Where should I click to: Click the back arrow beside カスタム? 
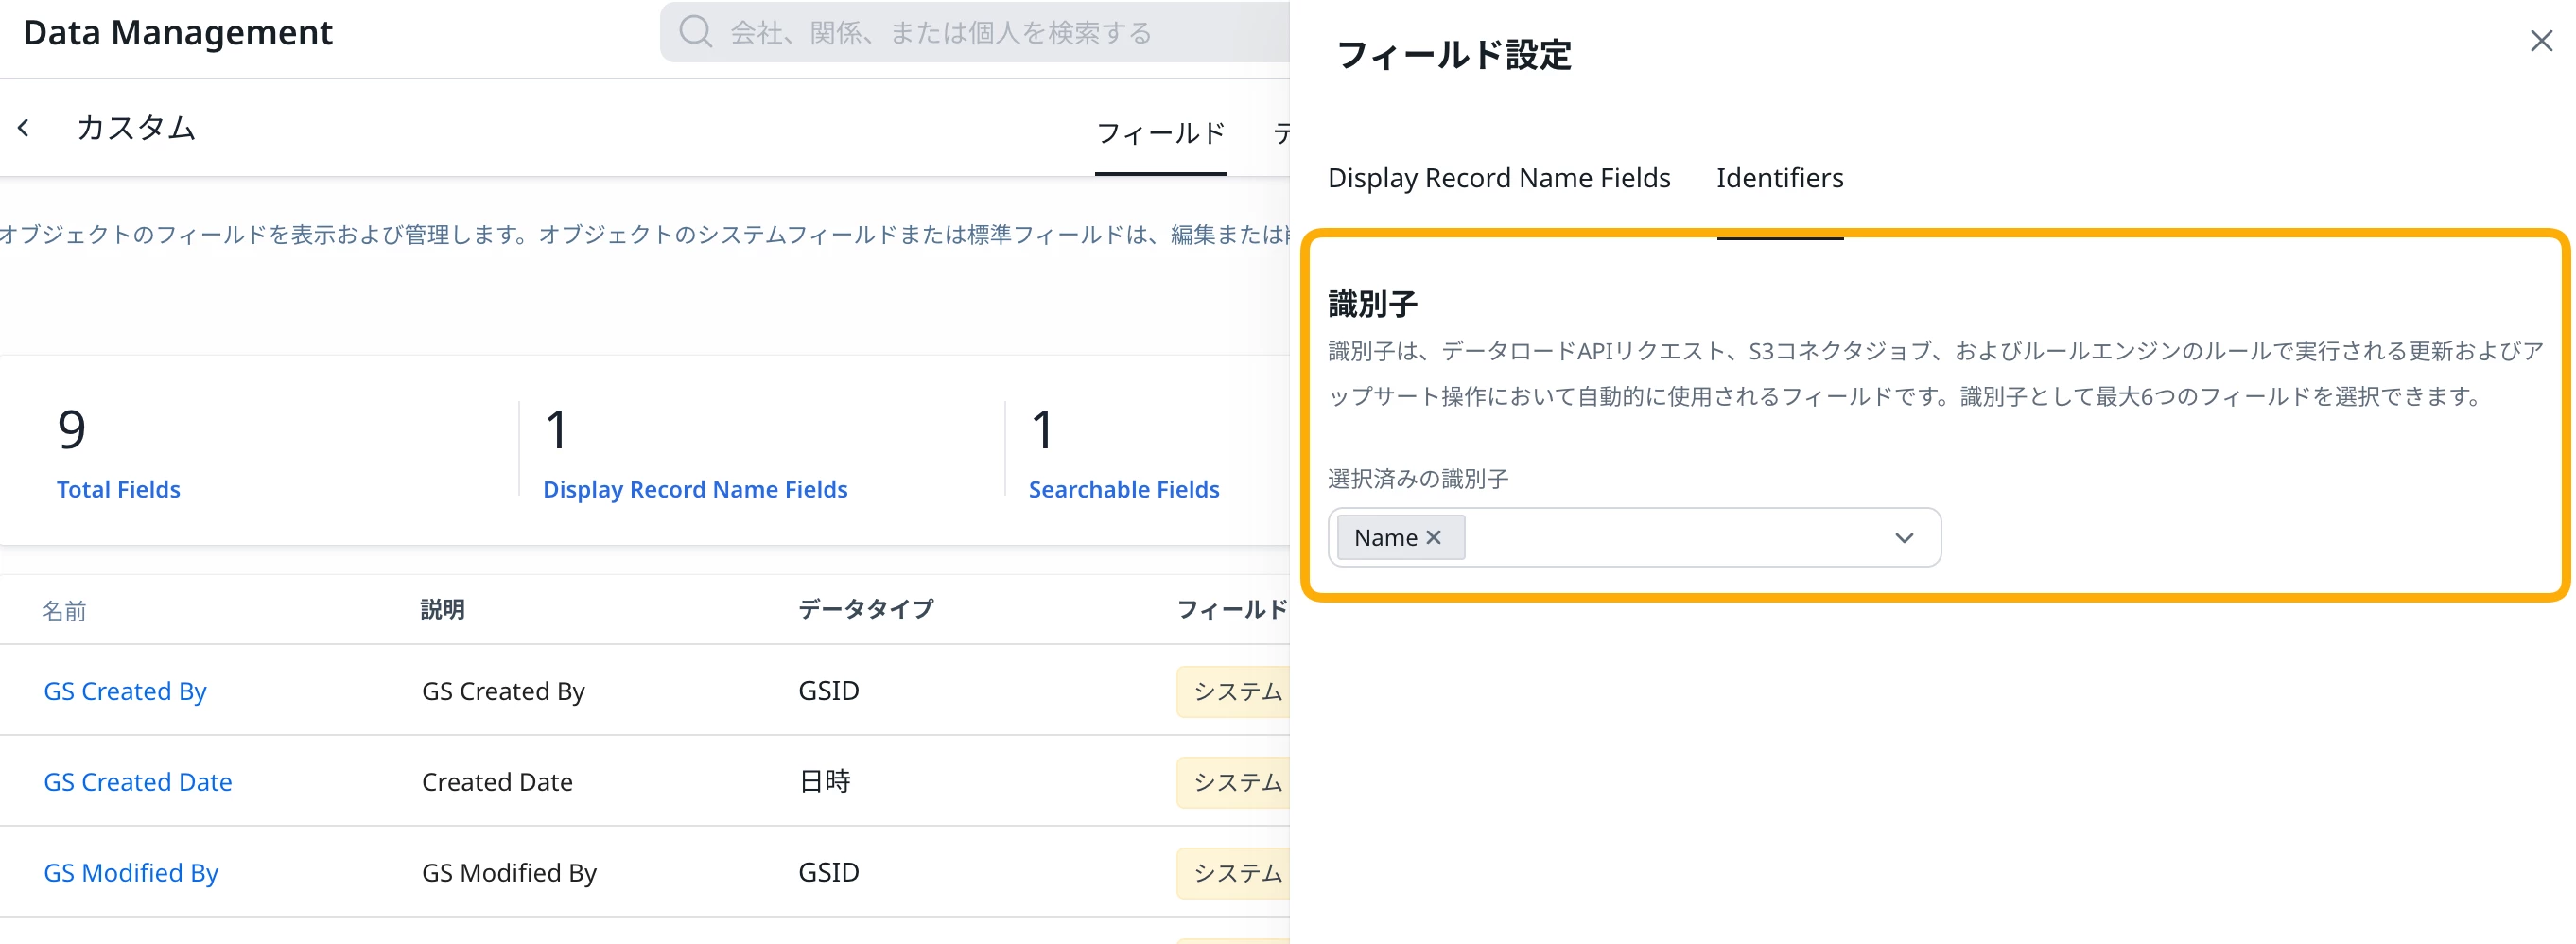[24, 128]
